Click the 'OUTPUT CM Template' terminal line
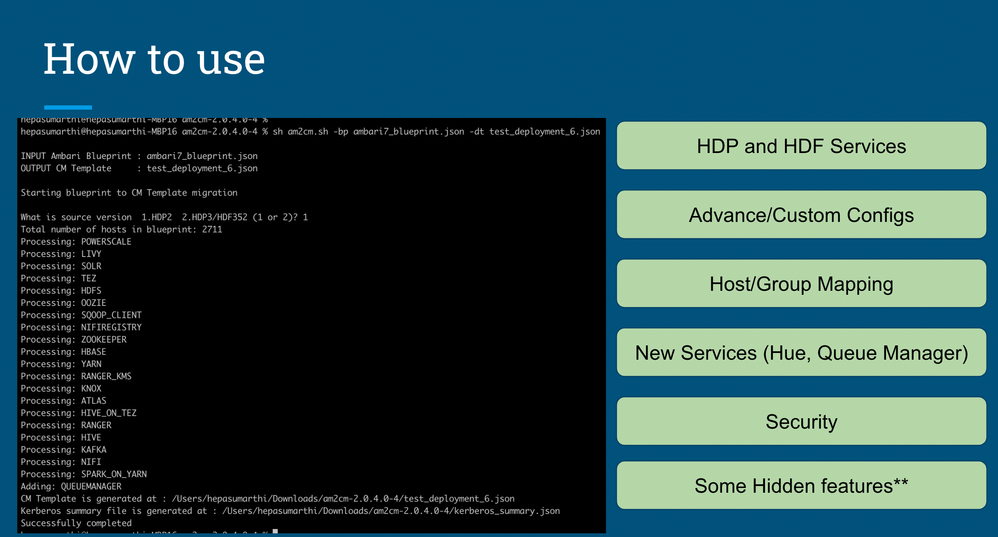This screenshot has height=537, width=998. [139, 168]
